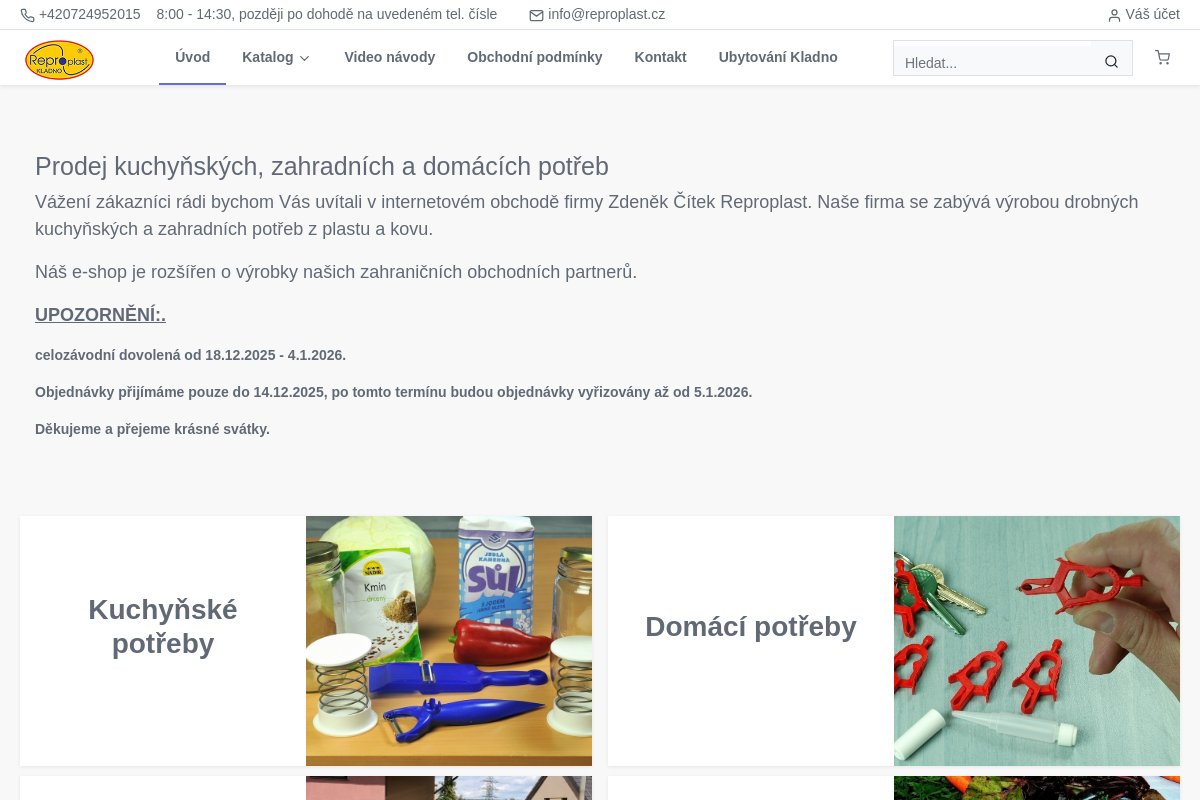Click the user icon for Váš účet
This screenshot has width=1200, height=800.
tap(1114, 14)
